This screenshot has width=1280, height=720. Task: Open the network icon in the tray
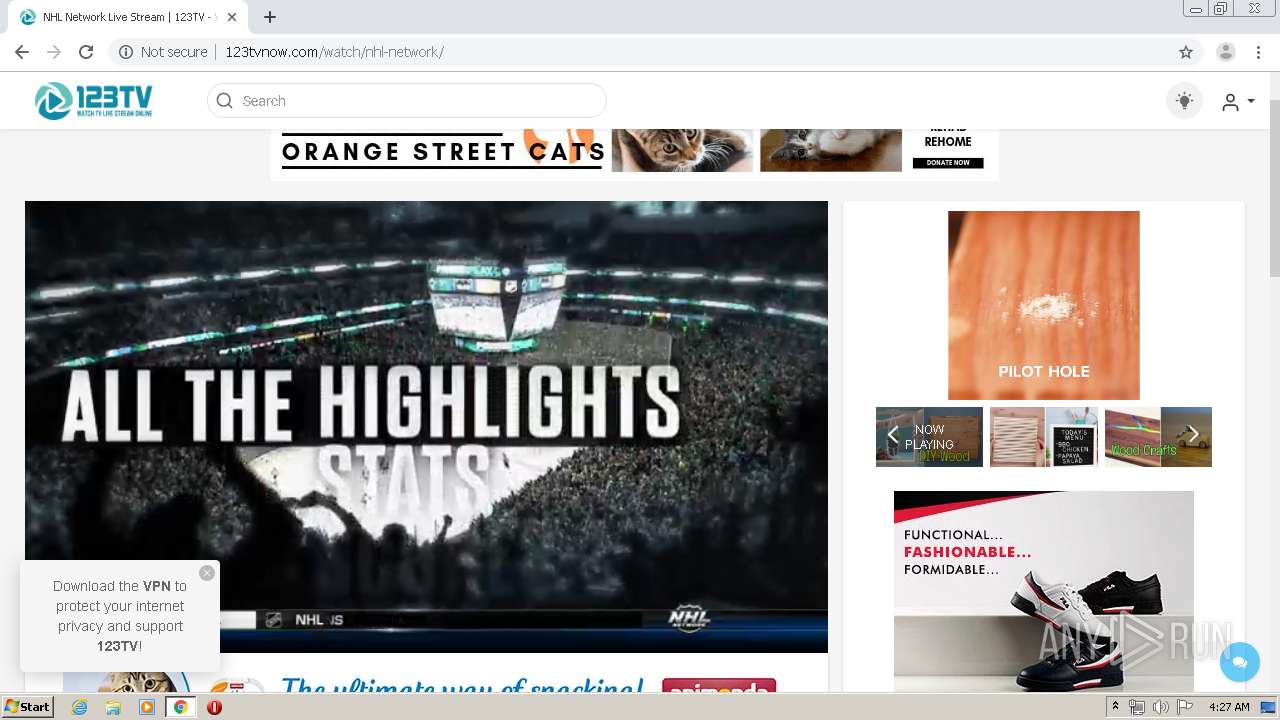pyautogui.click(x=1137, y=707)
